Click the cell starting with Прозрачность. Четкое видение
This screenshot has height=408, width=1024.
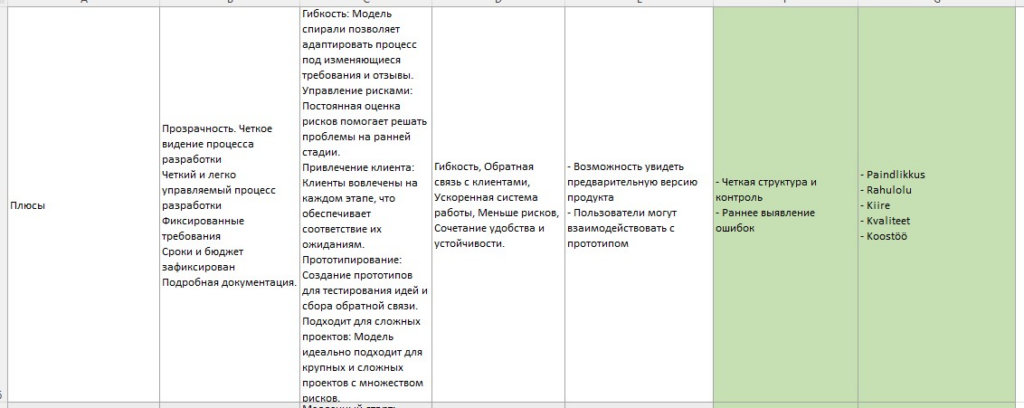pyautogui.click(x=229, y=205)
